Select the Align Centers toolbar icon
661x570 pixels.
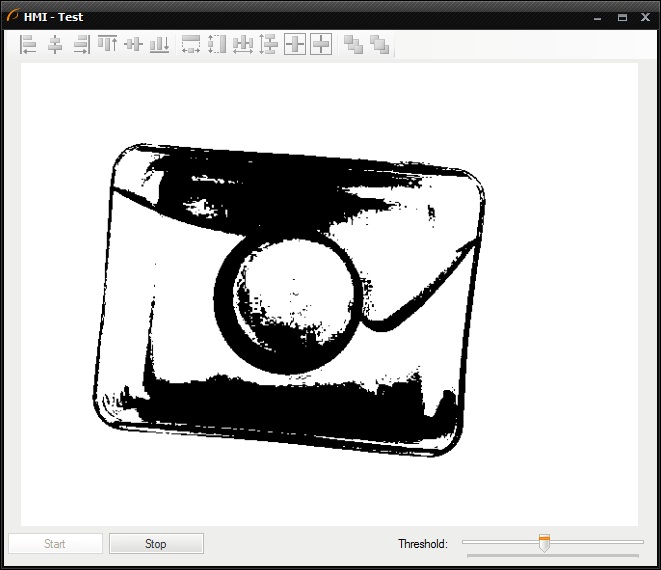55,44
